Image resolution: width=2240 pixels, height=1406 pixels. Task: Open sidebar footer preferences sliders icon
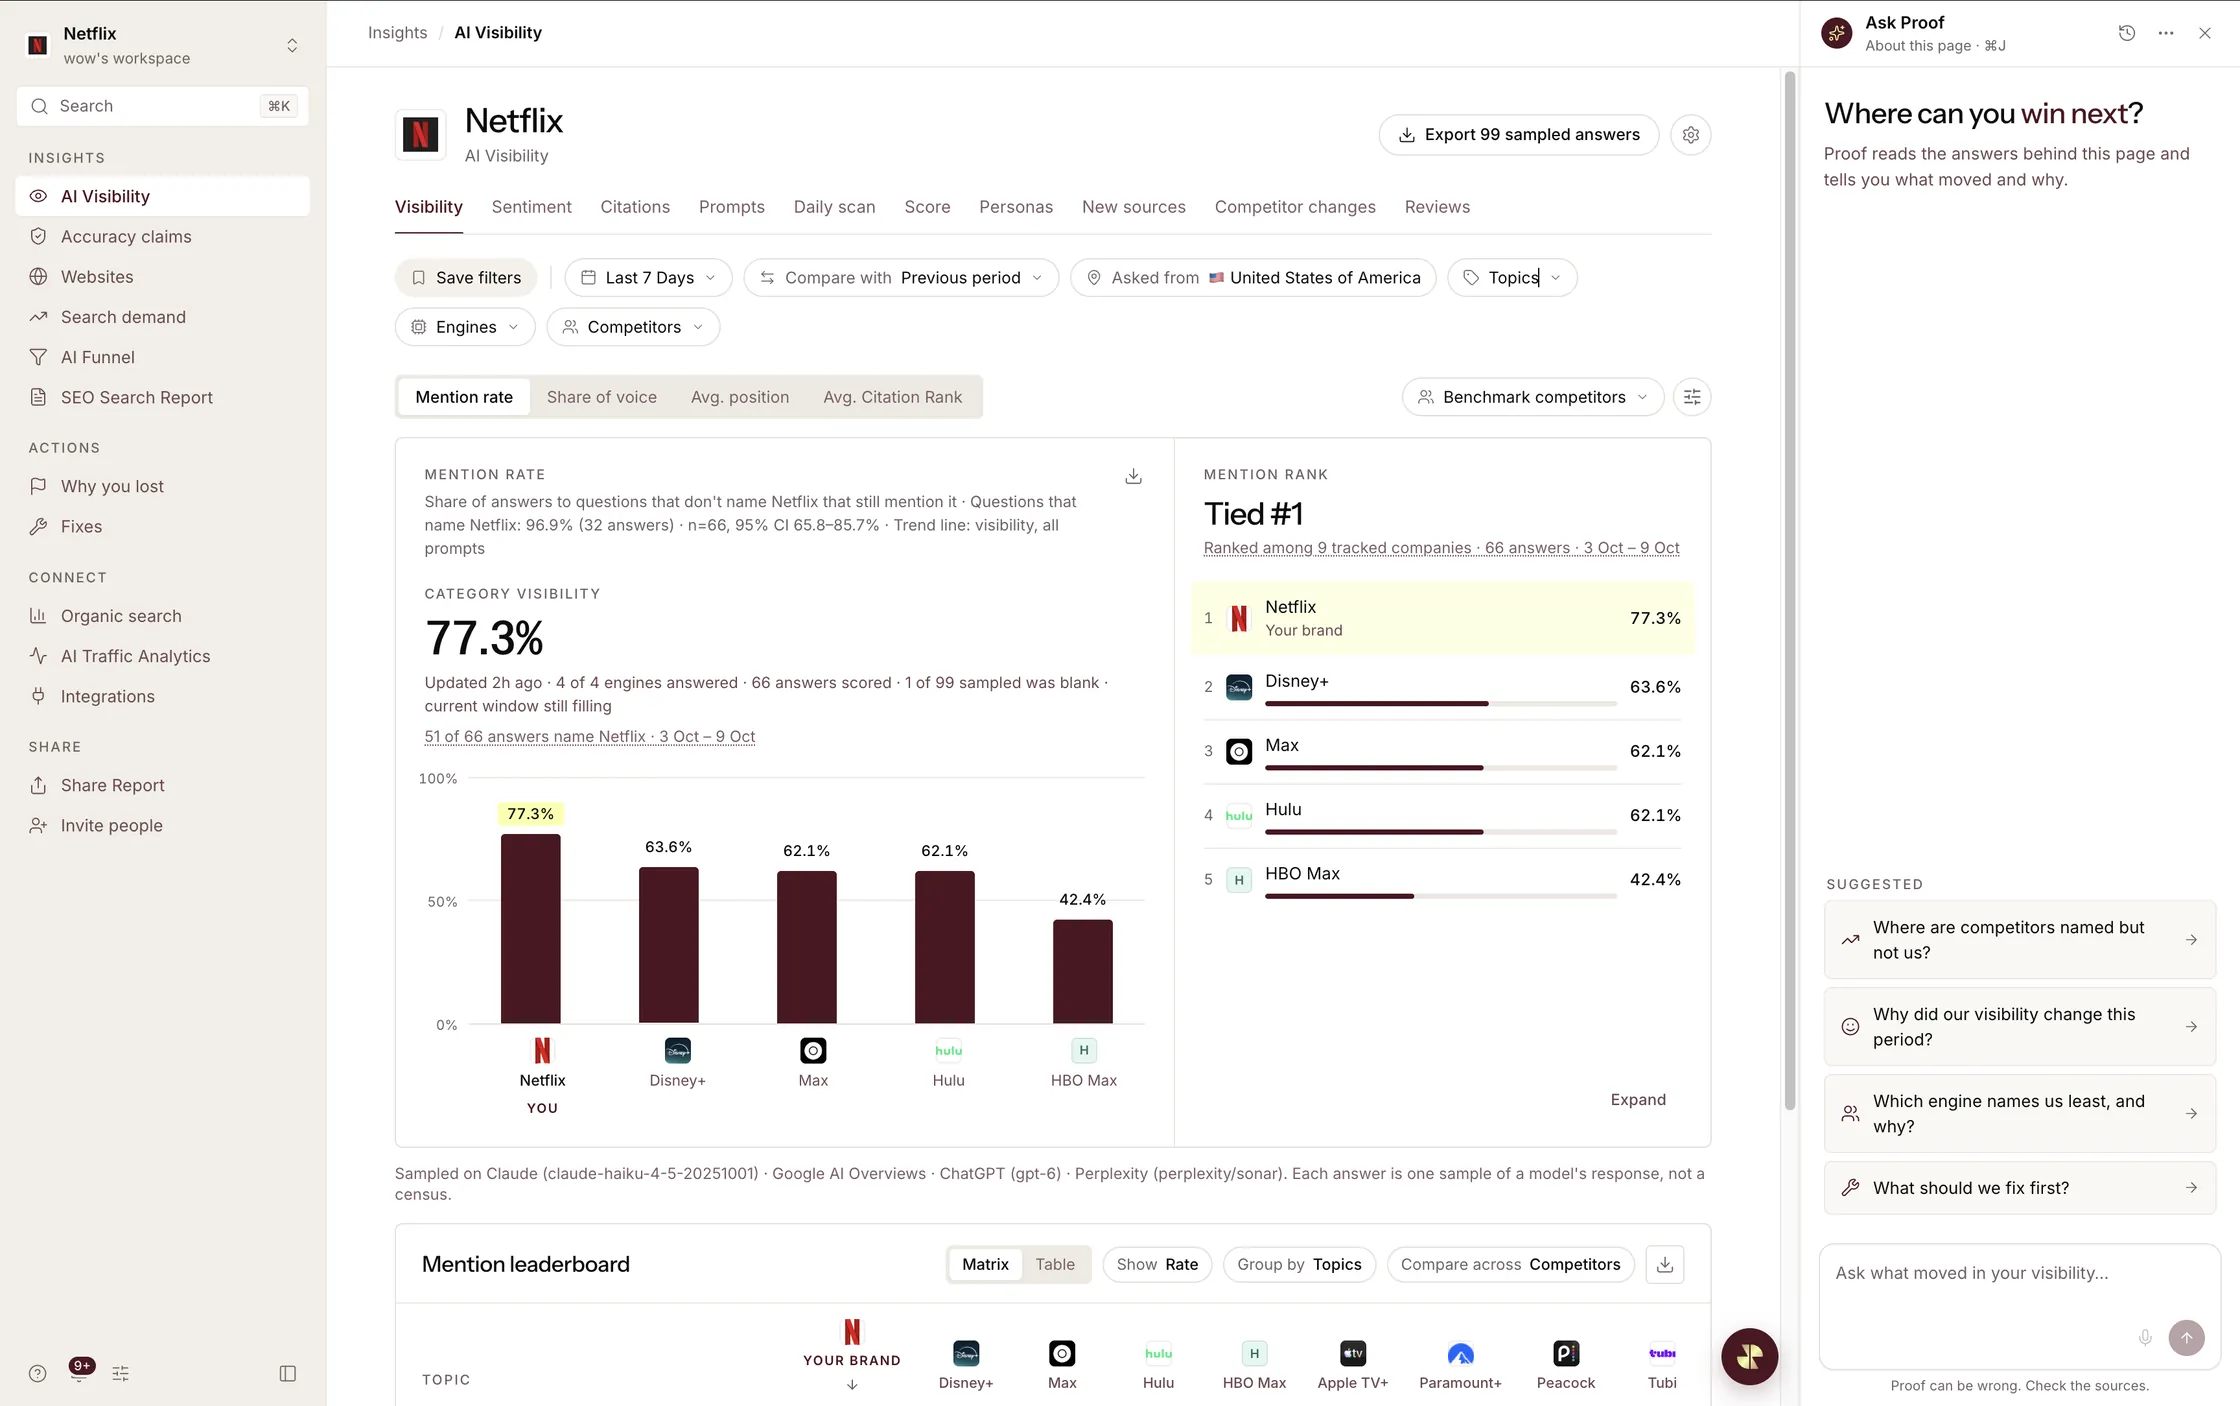coord(121,1374)
